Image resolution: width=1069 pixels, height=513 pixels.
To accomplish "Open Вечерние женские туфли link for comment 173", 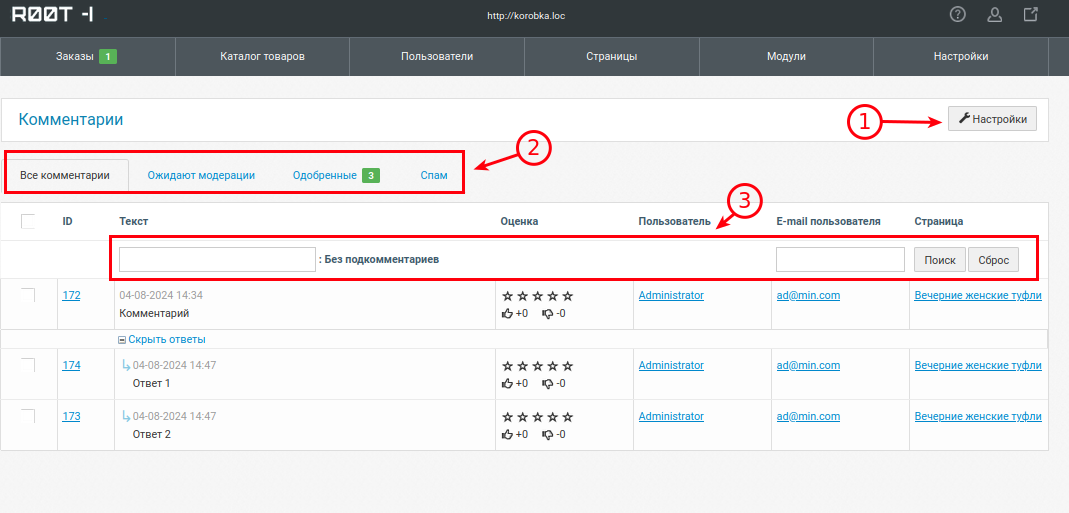I will click(978, 416).
